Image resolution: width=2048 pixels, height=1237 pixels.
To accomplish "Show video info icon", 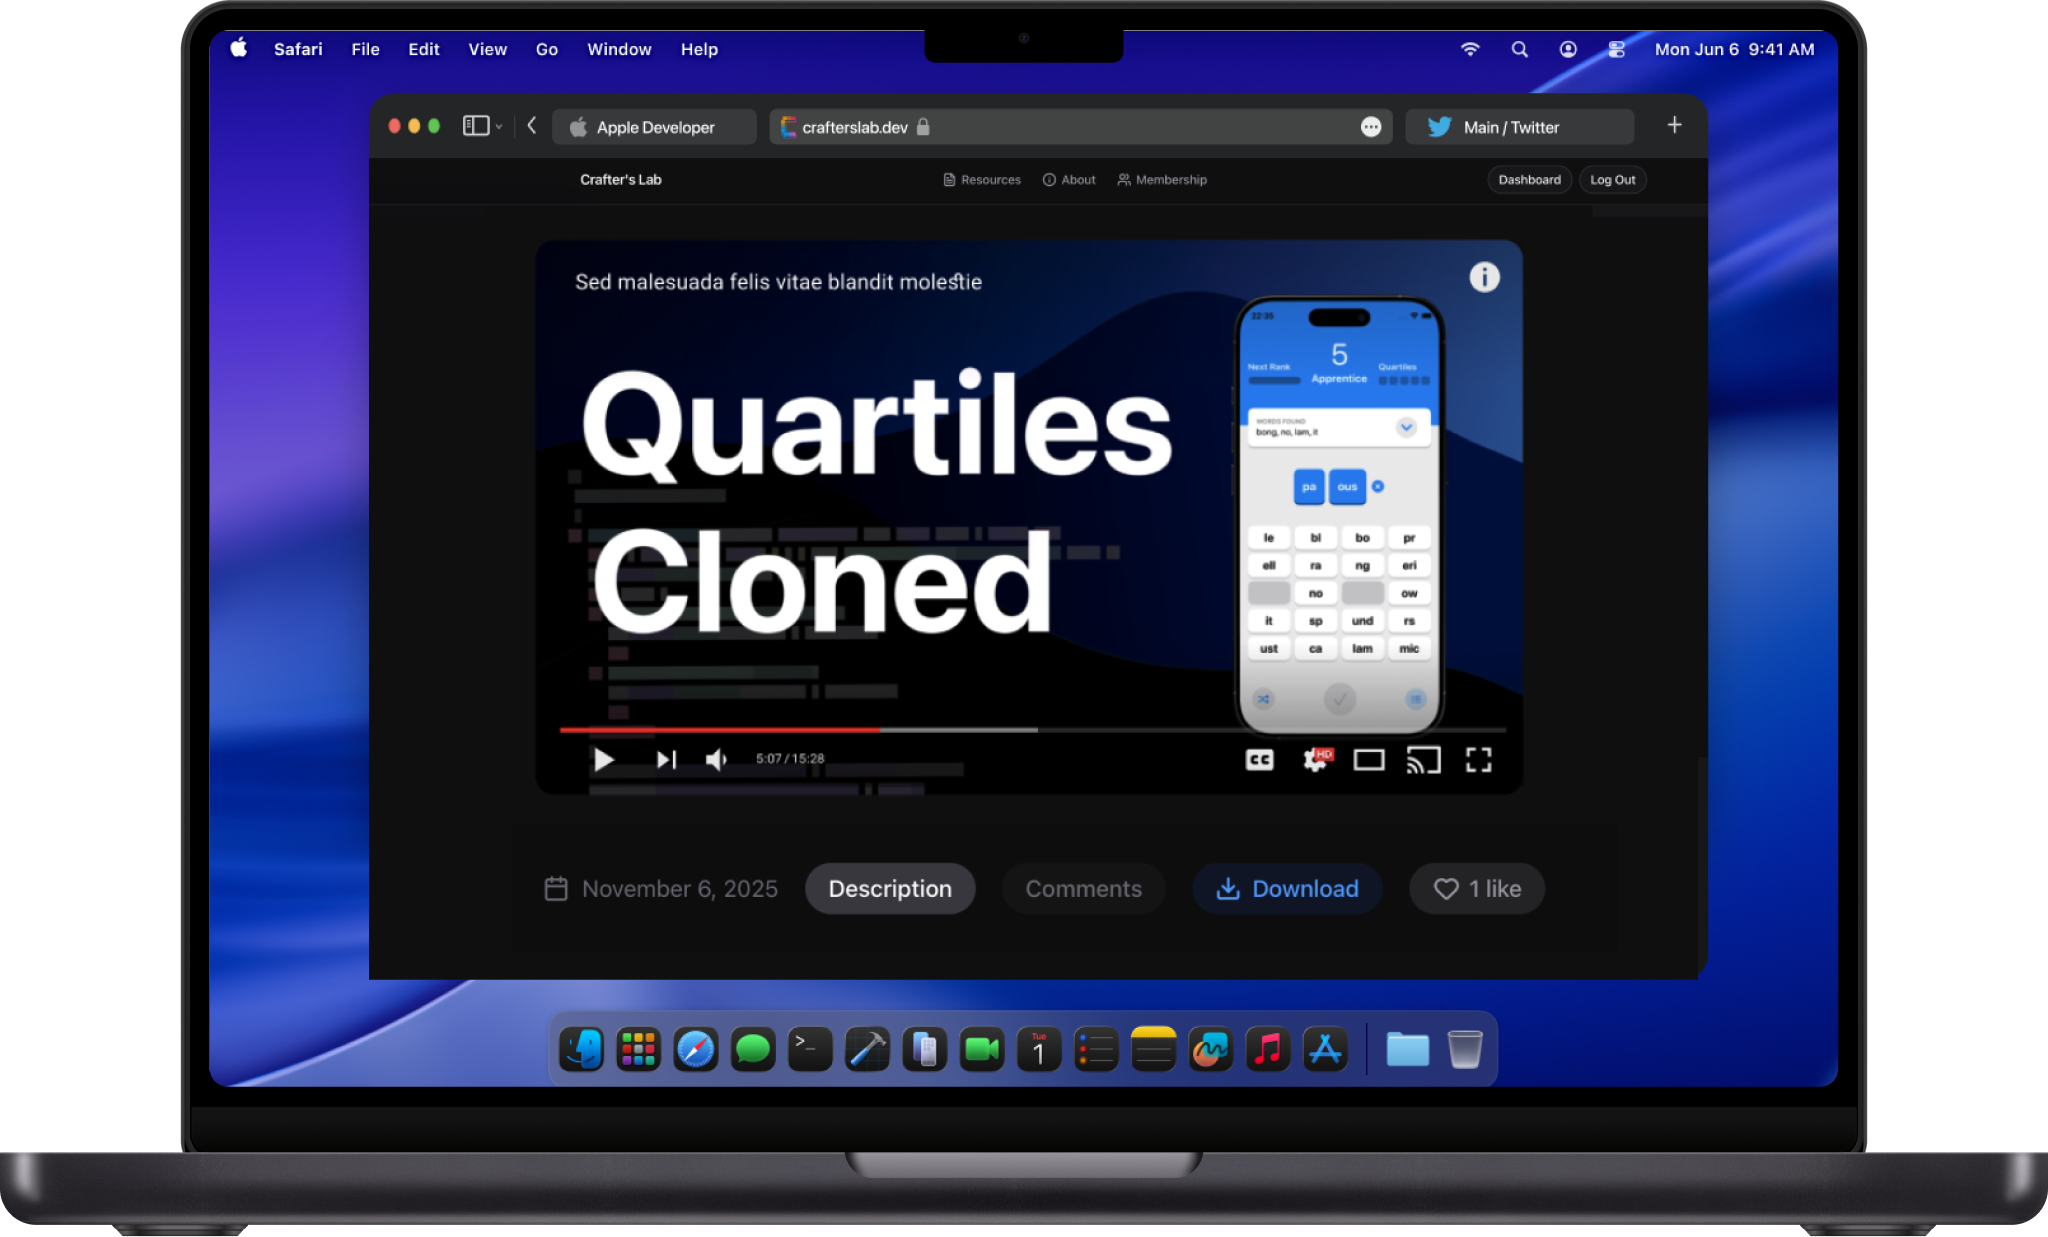I will point(1484,277).
